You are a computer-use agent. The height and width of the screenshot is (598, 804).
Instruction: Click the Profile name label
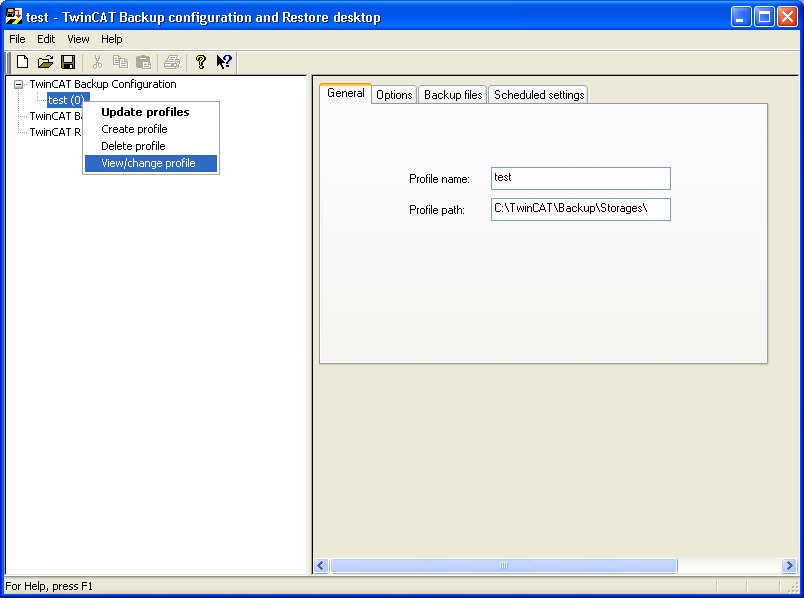click(439, 179)
